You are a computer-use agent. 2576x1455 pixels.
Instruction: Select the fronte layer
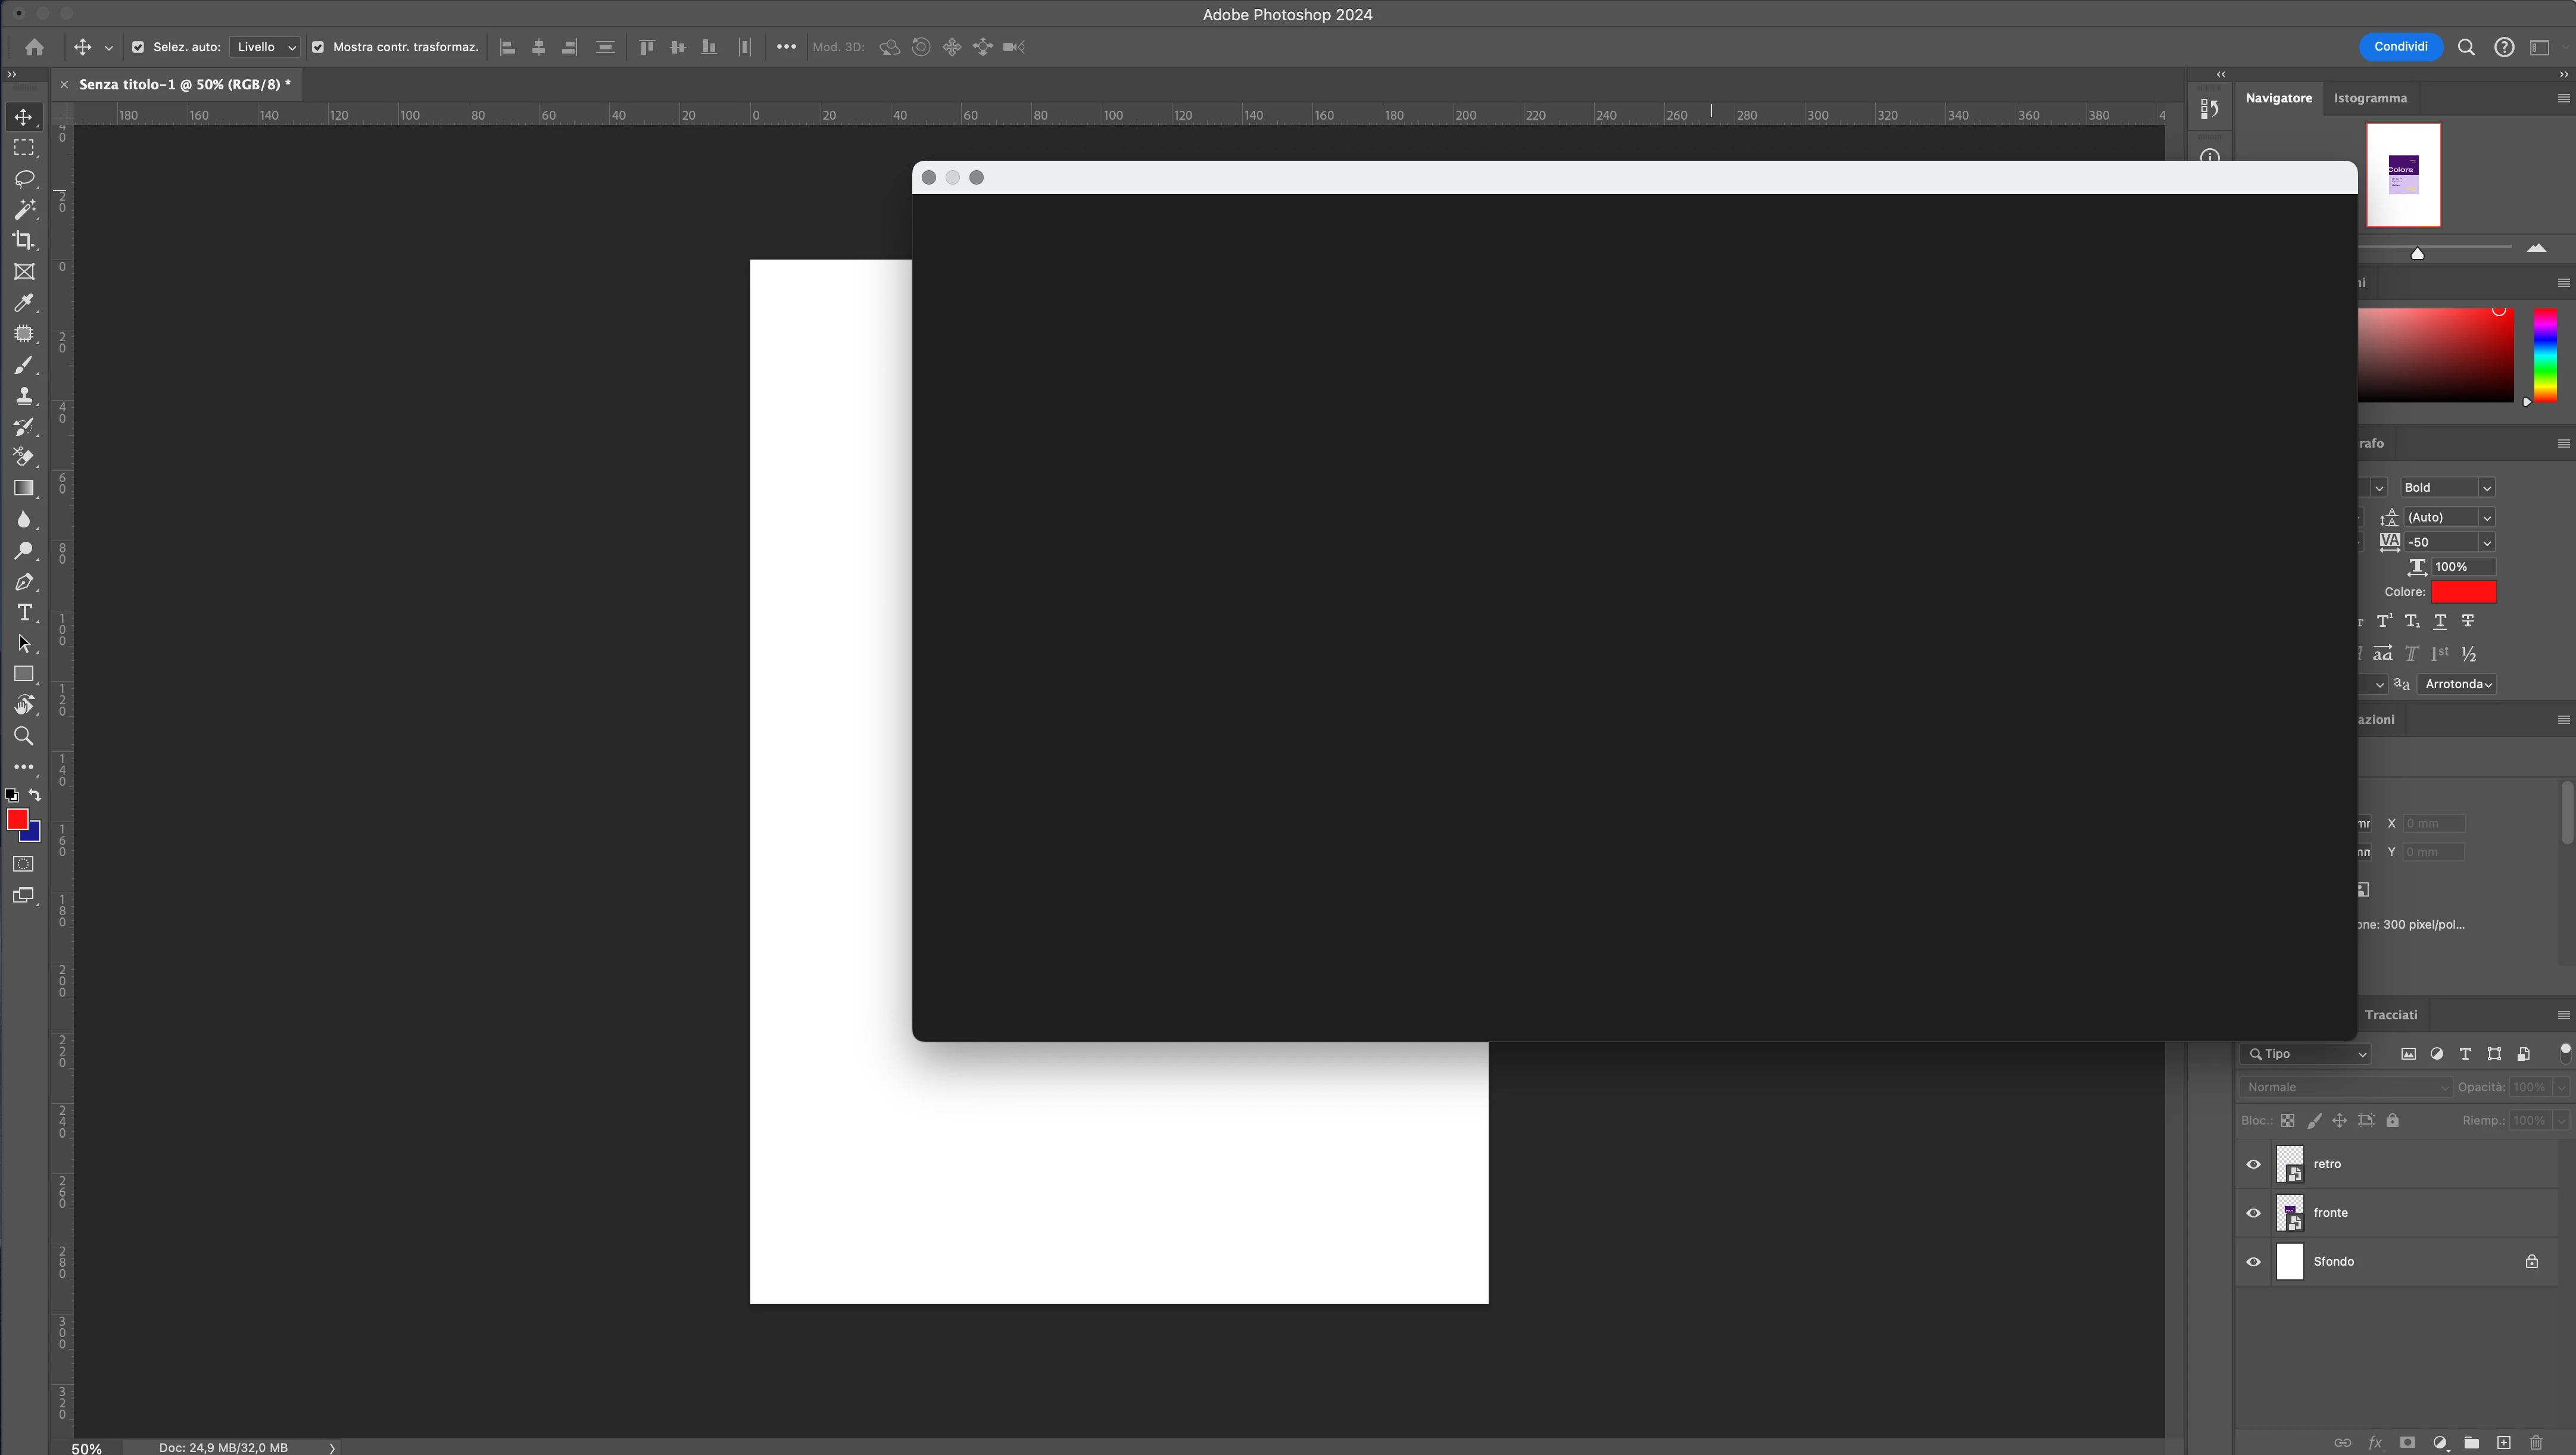pyautogui.click(x=2330, y=1213)
